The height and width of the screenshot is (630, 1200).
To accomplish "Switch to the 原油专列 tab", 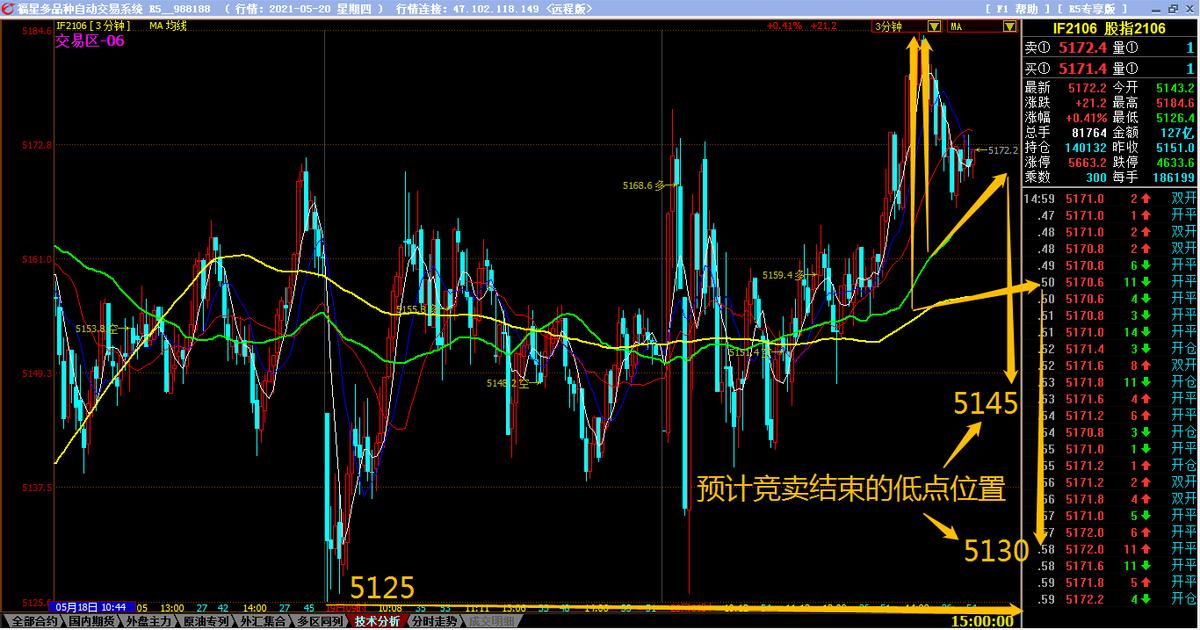I will (x=205, y=621).
